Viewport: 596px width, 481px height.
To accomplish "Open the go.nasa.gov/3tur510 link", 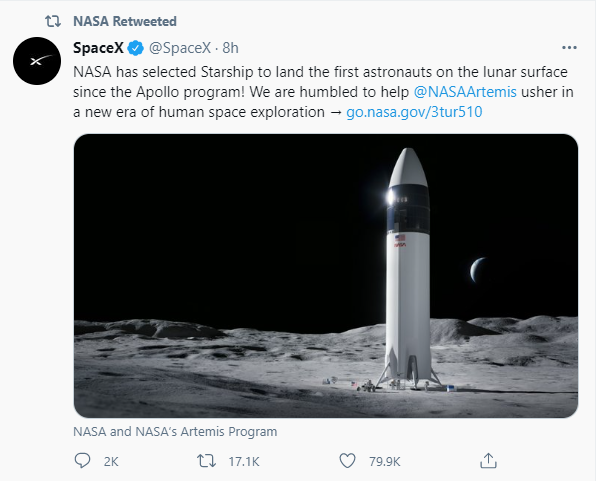I will point(414,112).
